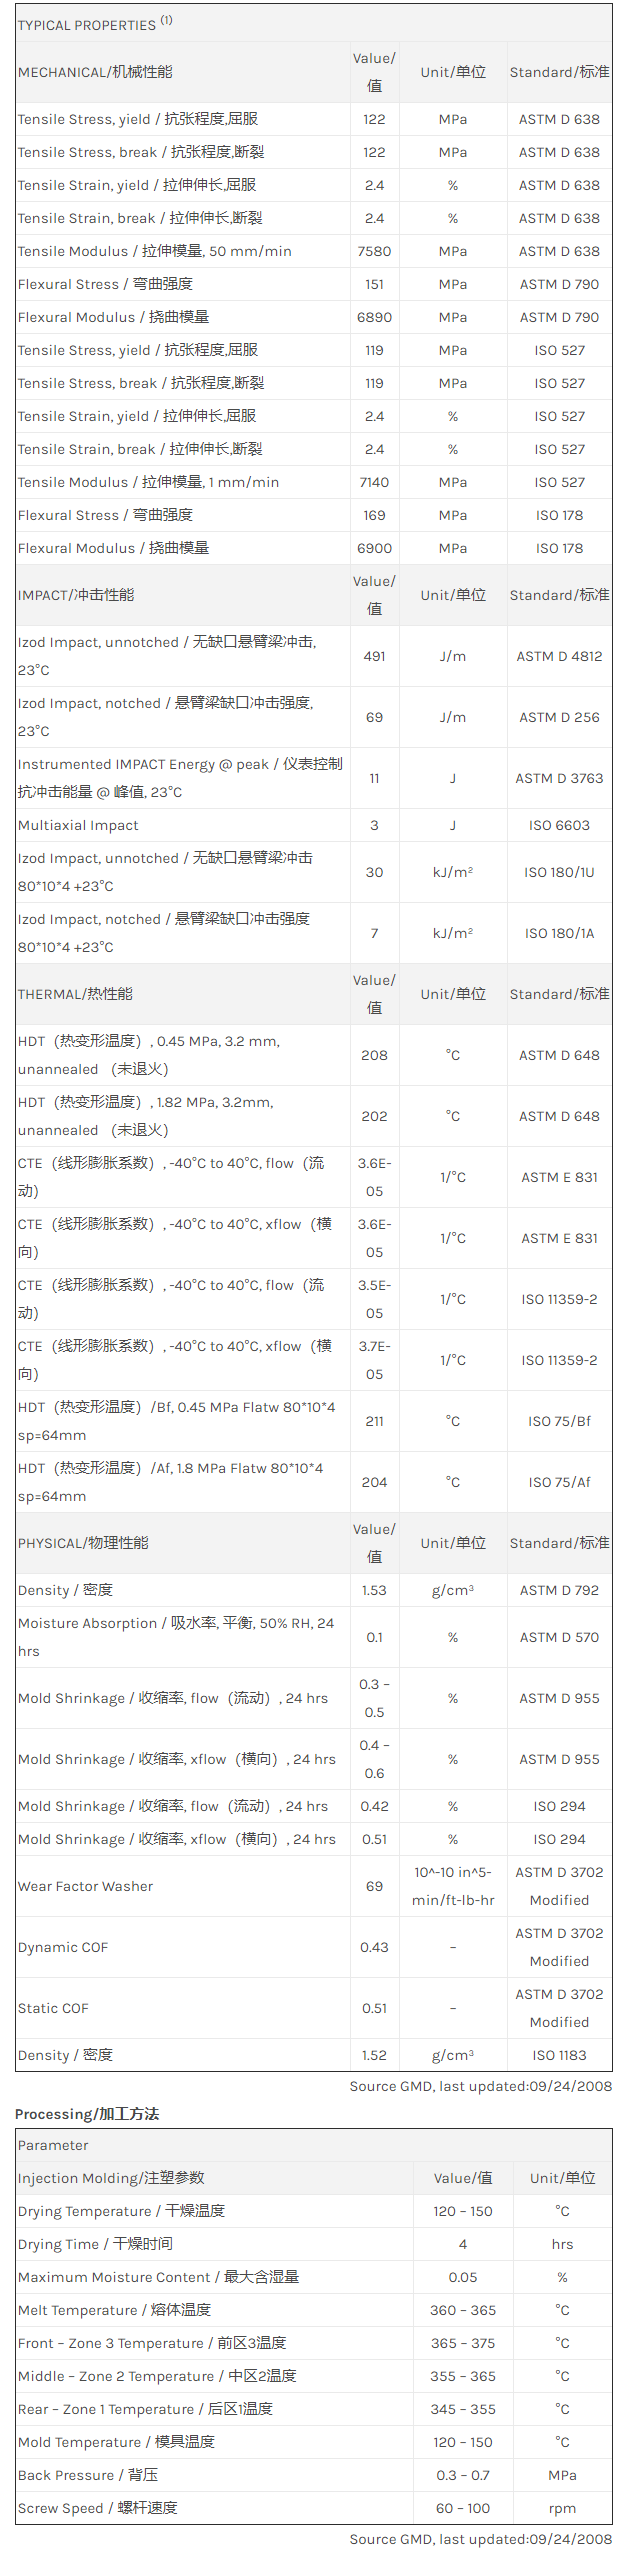622x2571 pixels.
Task: Click the Processing/加工方法 heading
Action: 87,2113
